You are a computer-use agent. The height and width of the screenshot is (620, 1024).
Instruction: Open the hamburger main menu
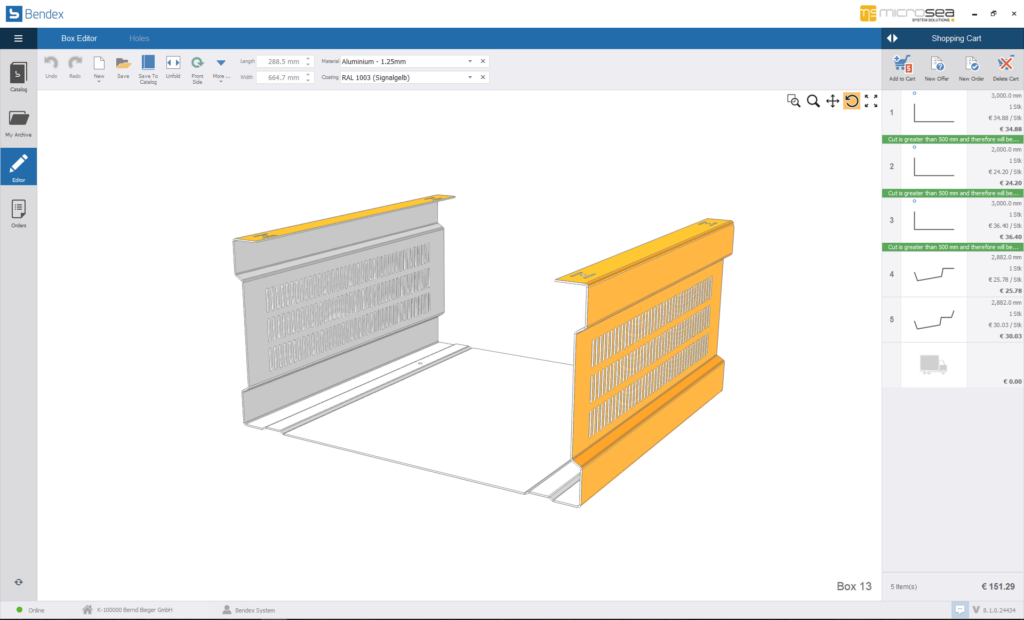[18, 38]
